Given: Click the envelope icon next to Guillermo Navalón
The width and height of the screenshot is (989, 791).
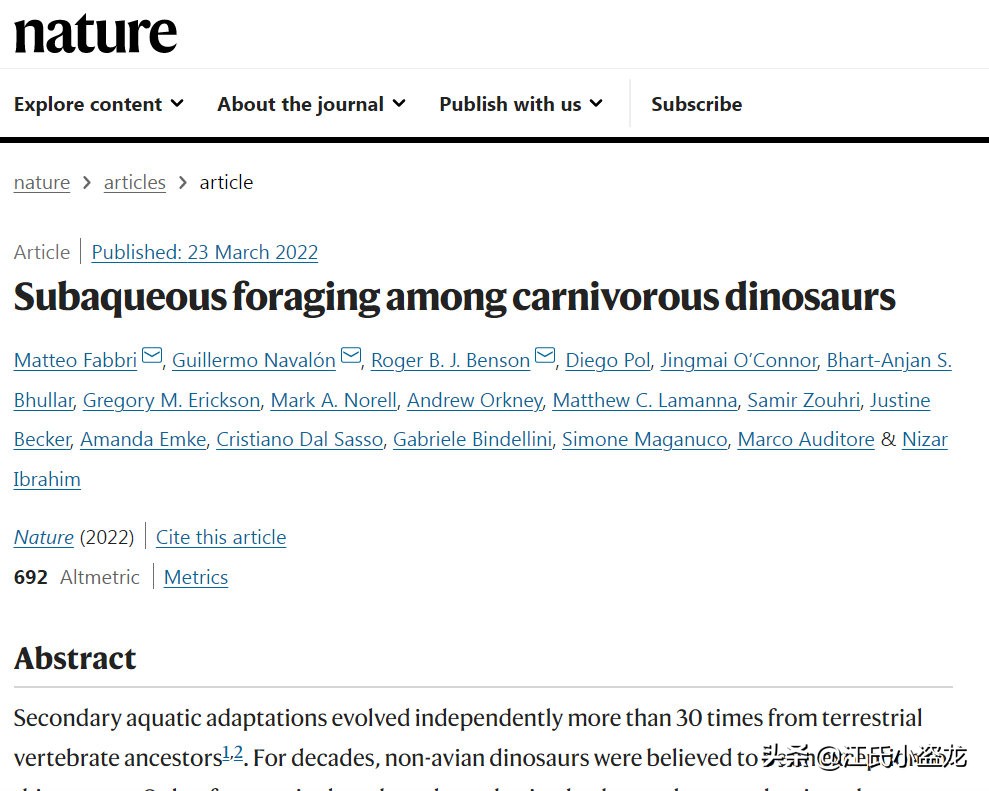Looking at the screenshot, I should coord(351,356).
